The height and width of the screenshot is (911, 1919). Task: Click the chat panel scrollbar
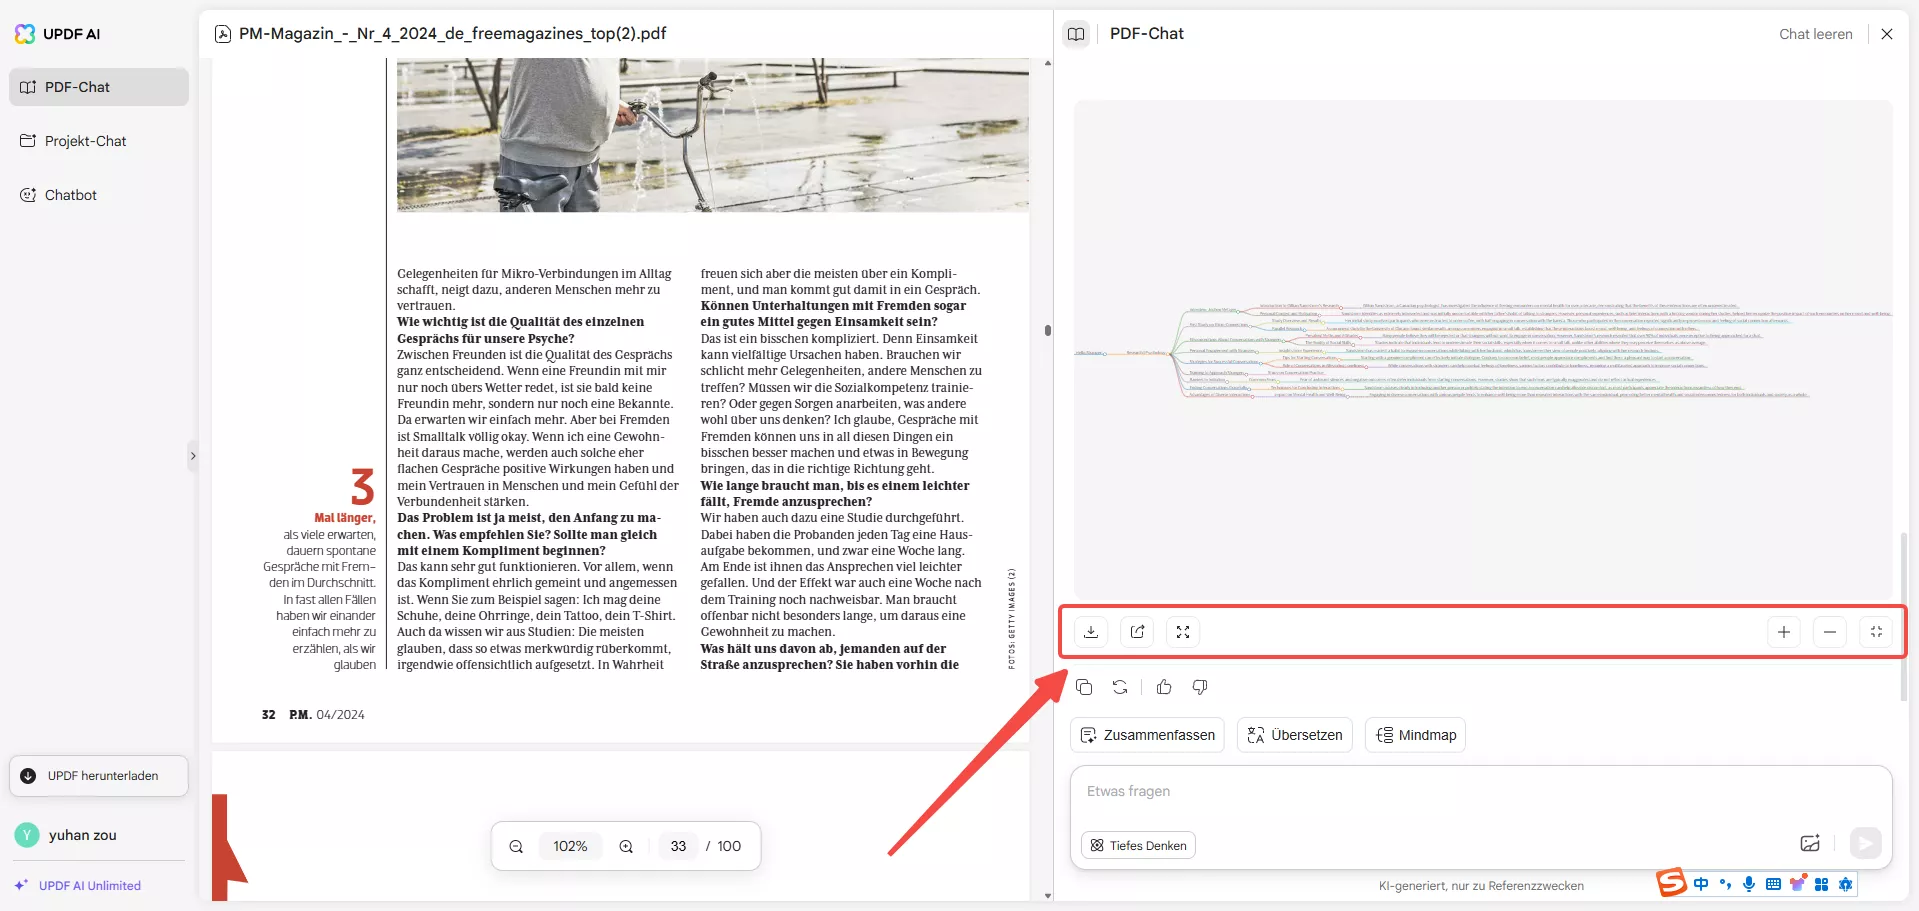tap(1903, 616)
